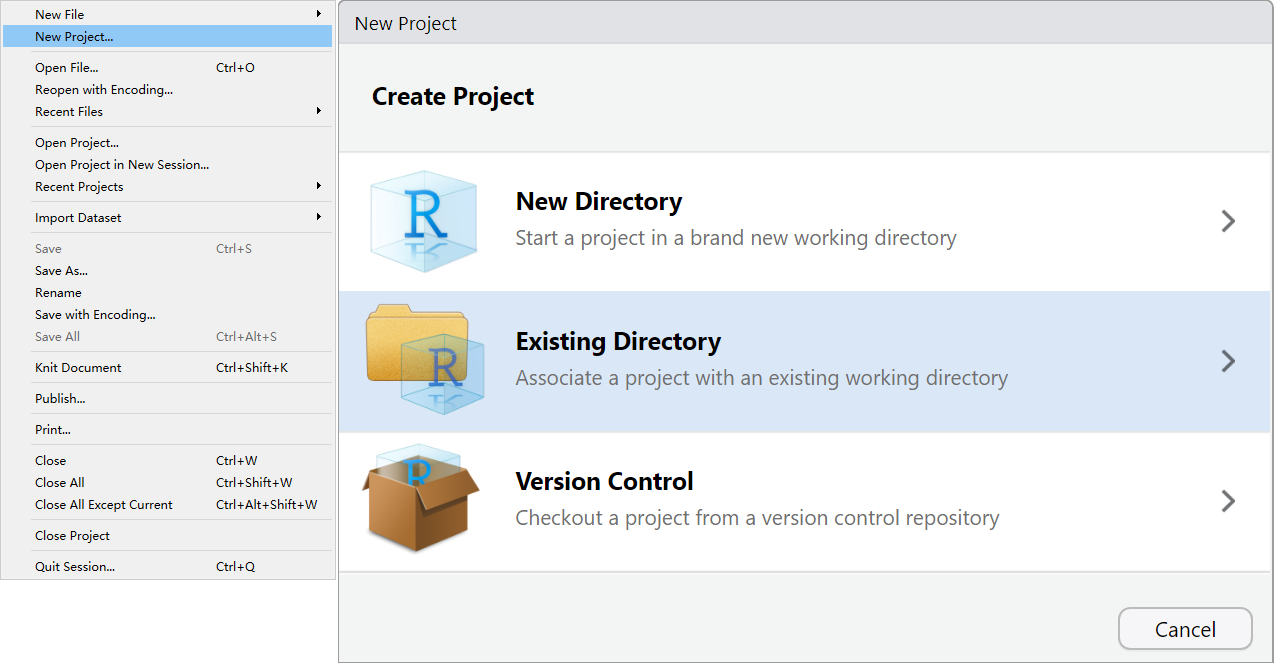Open the New File submenu
This screenshot has width=1274, height=663.
click(60, 14)
